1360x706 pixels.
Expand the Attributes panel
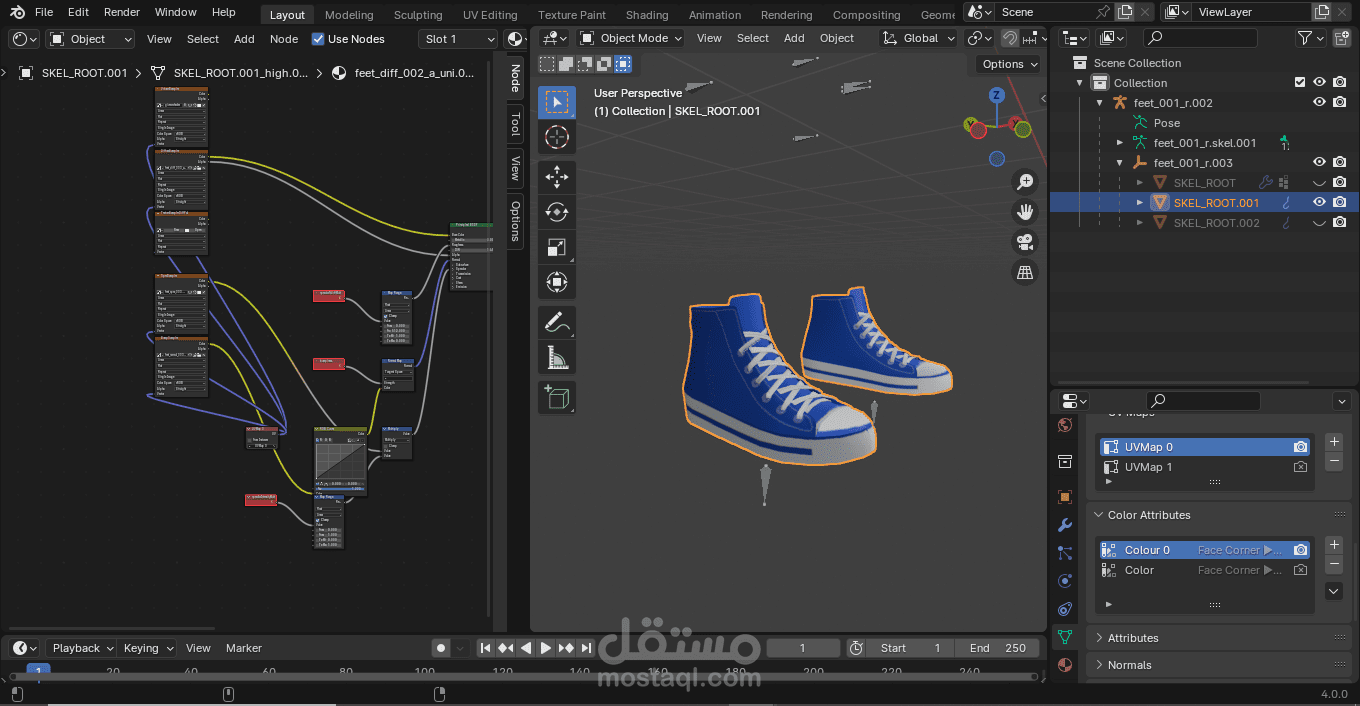coord(1133,638)
